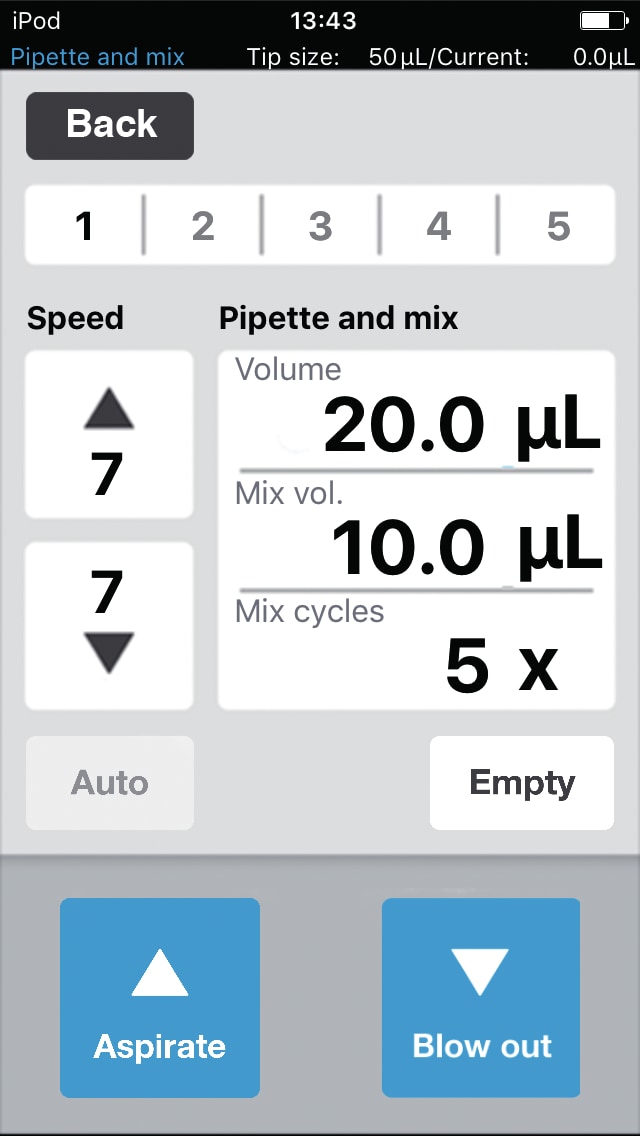Open program preset 2
The width and height of the screenshot is (640, 1136).
click(x=202, y=226)
